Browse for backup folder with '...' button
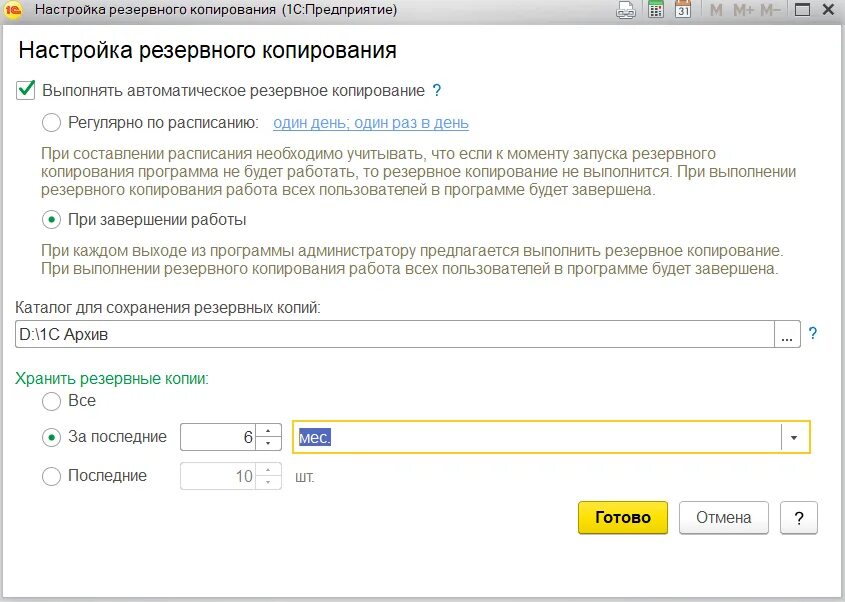 787,334
